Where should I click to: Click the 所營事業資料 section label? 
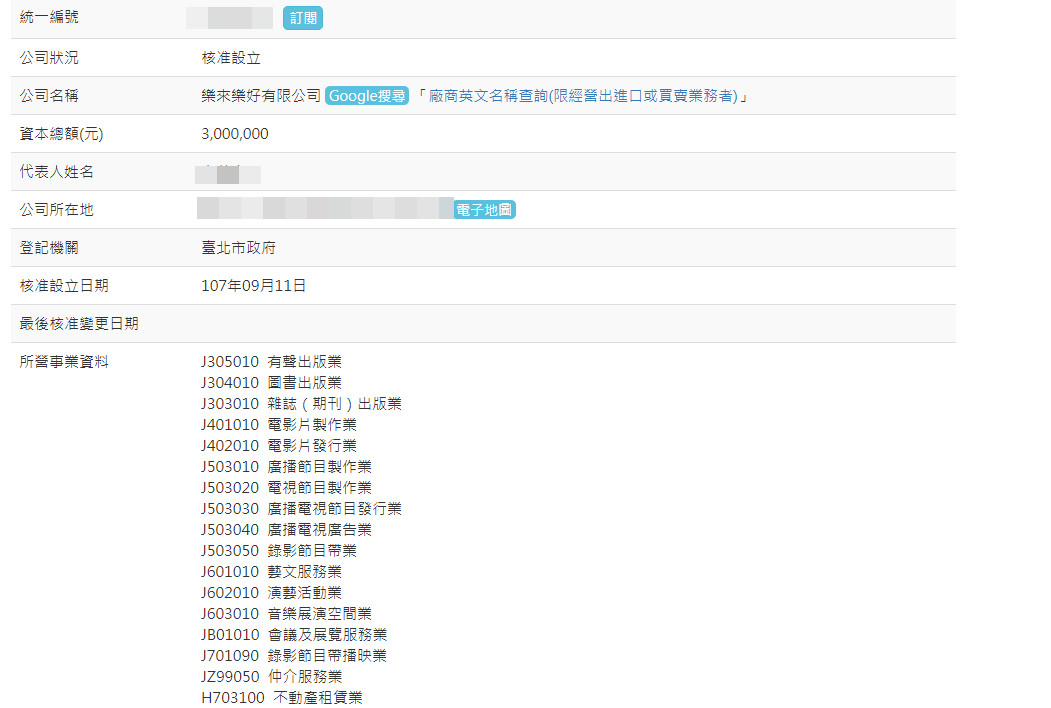[64, 362]
